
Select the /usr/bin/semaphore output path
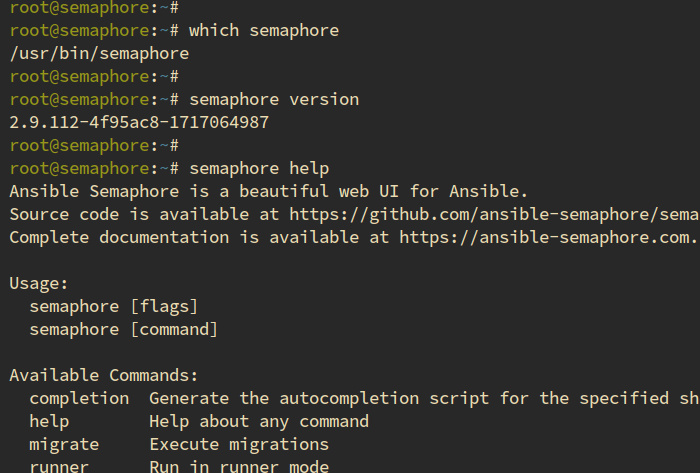[x=99, y=53]
